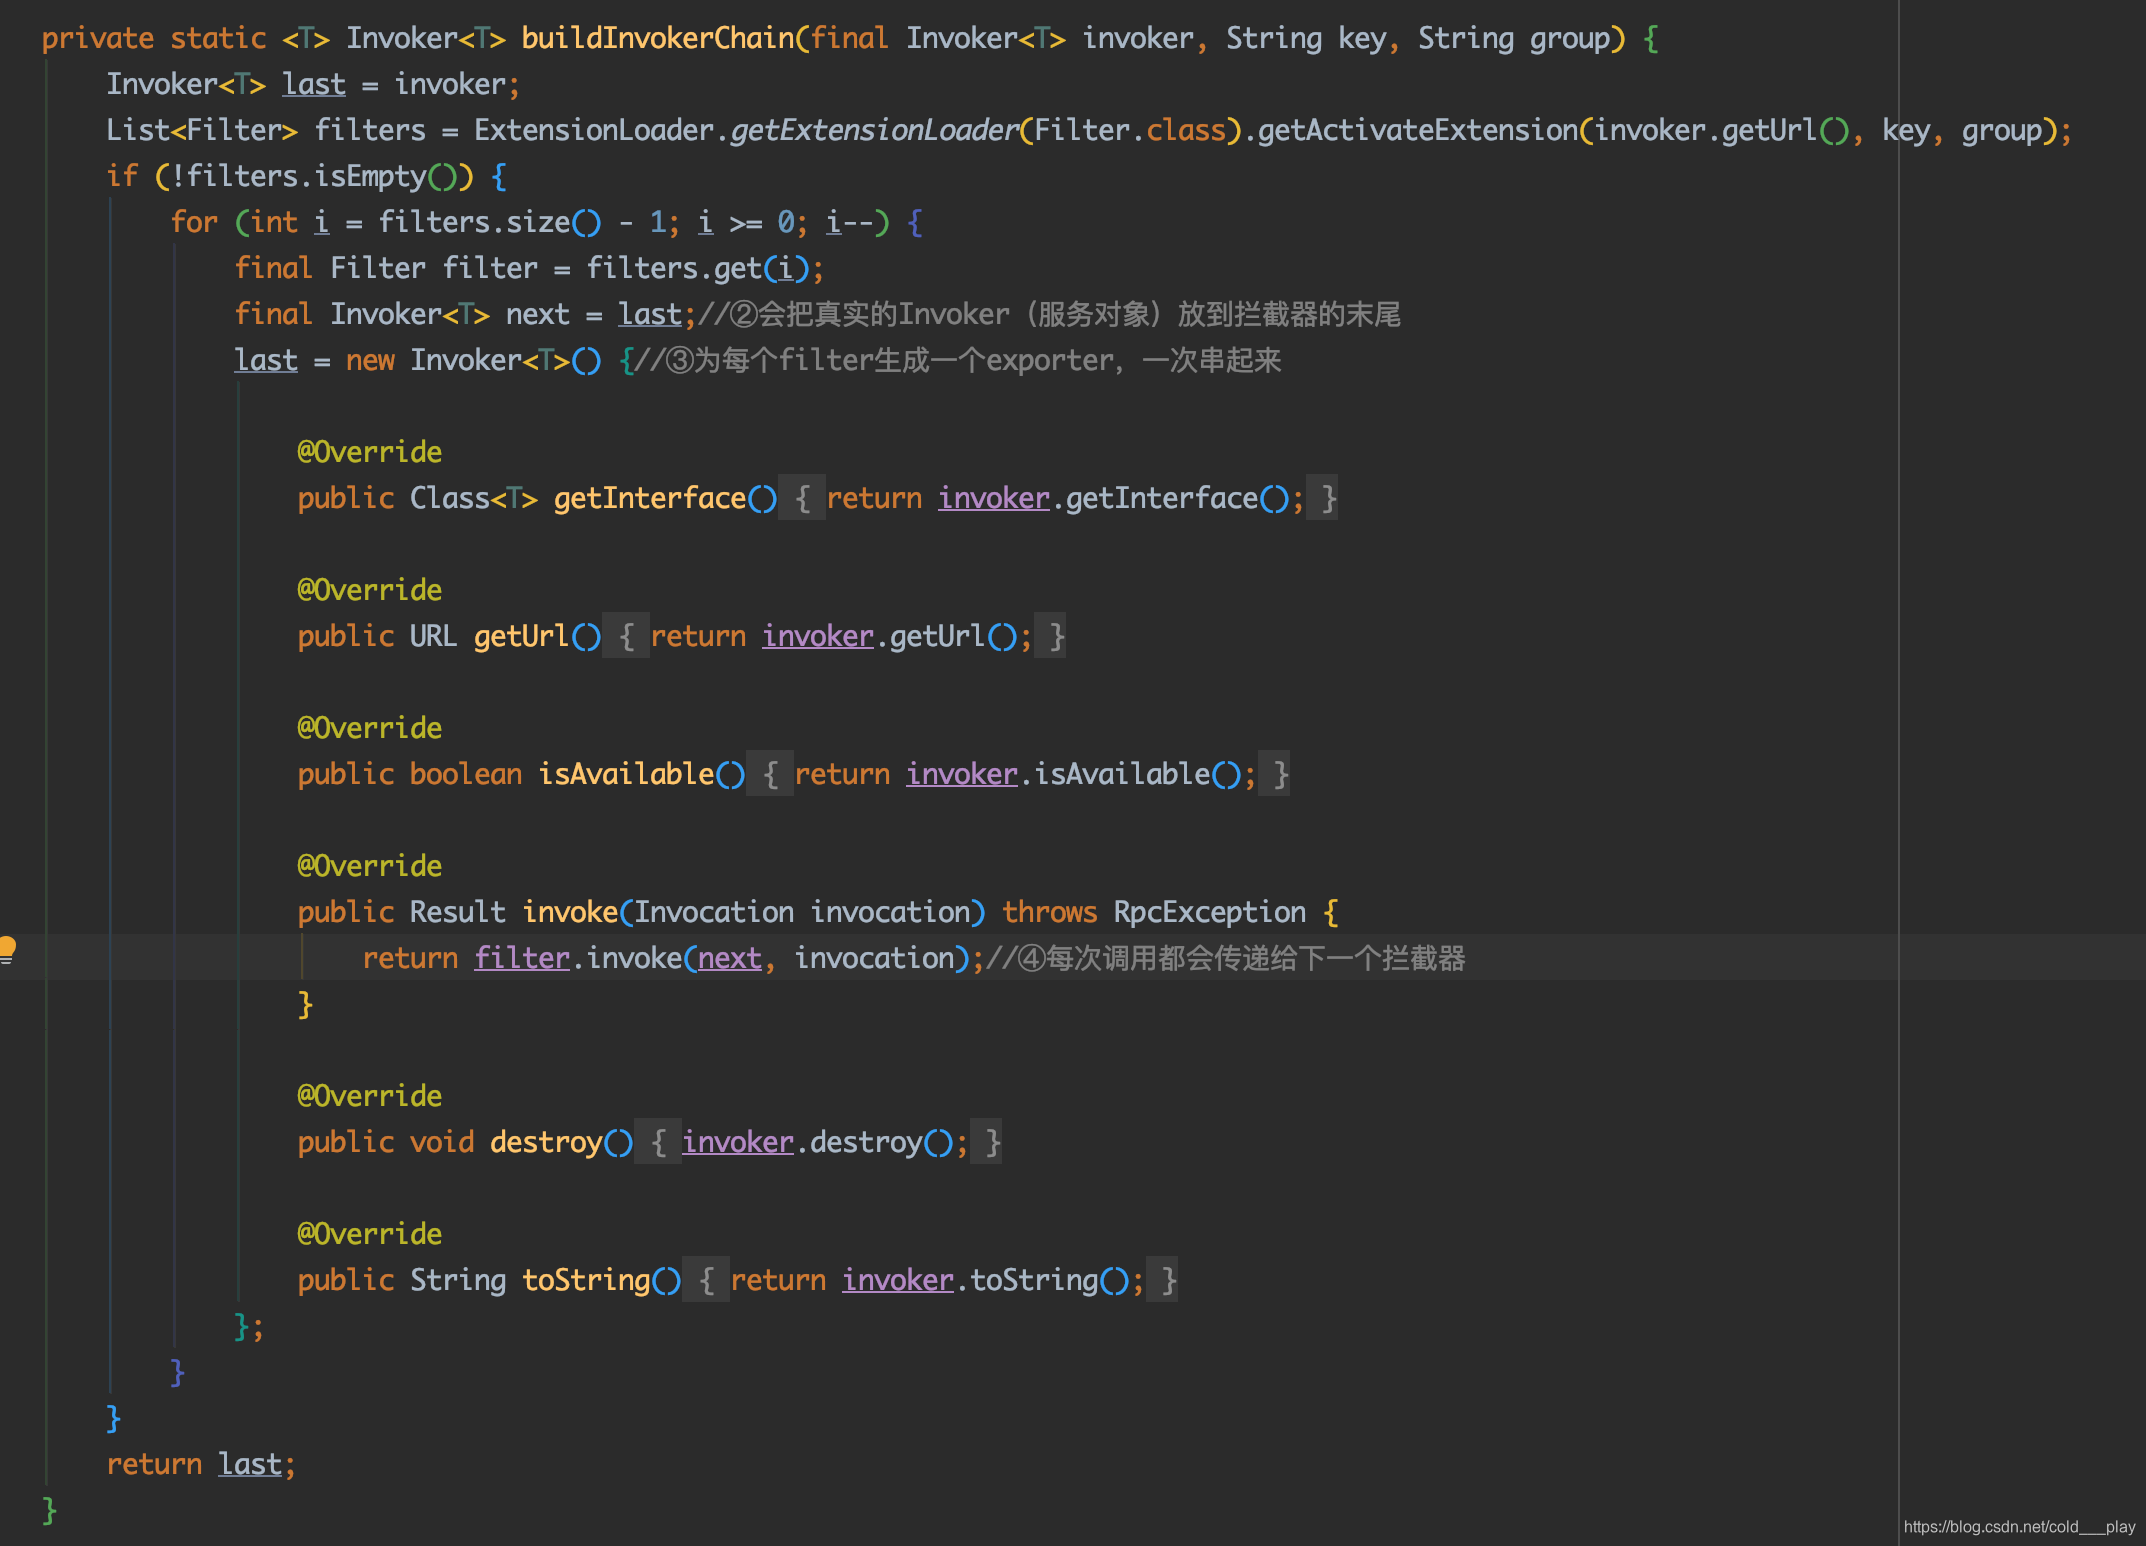Click the getExtensionLoader italic method call
The image size is (2146, 1546).
coord(874,130)
